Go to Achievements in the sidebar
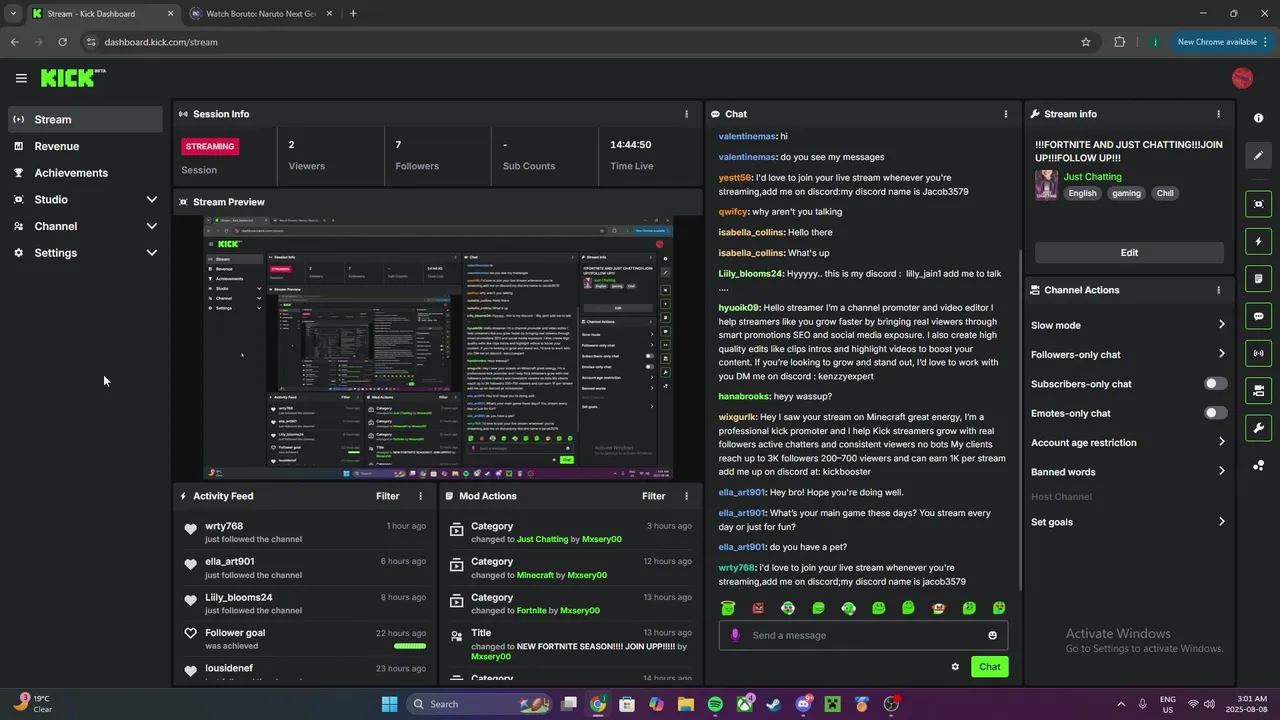Image resolution: width=1280 pixels, height=720 pixels. [85, 173]
